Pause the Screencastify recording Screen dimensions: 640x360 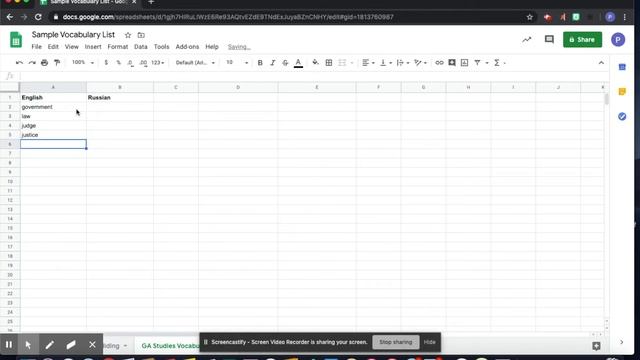[x=9, y=345]
